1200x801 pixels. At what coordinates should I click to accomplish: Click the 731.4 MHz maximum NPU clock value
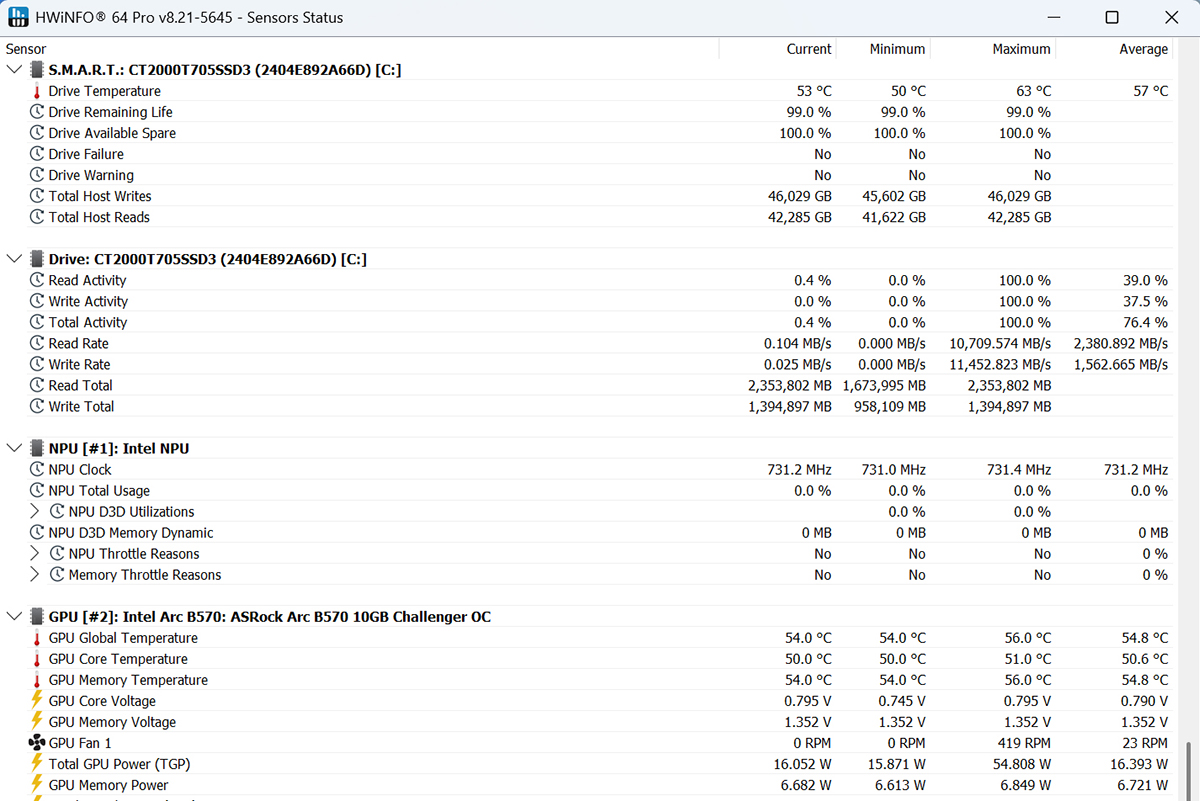click(x=1019, y=469)
